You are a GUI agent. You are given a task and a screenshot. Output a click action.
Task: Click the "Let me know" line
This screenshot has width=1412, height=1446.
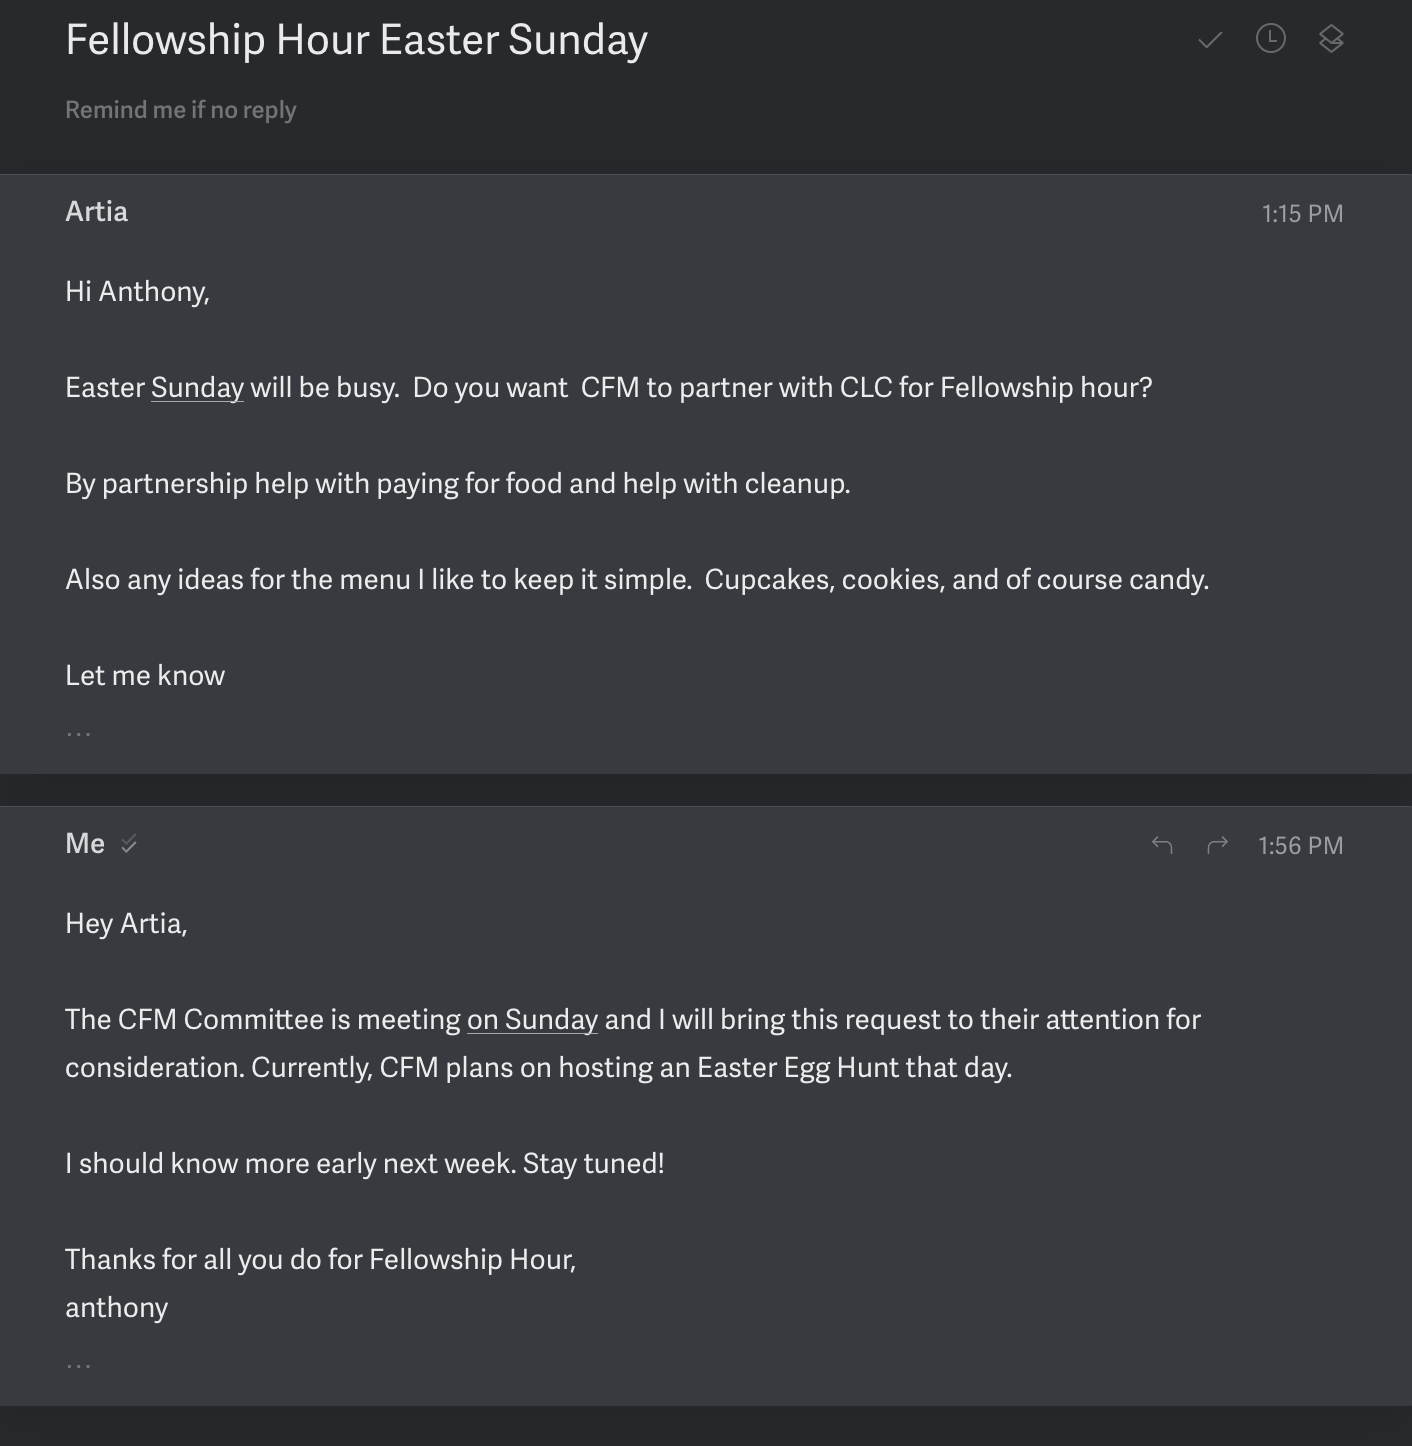[145, 676]
